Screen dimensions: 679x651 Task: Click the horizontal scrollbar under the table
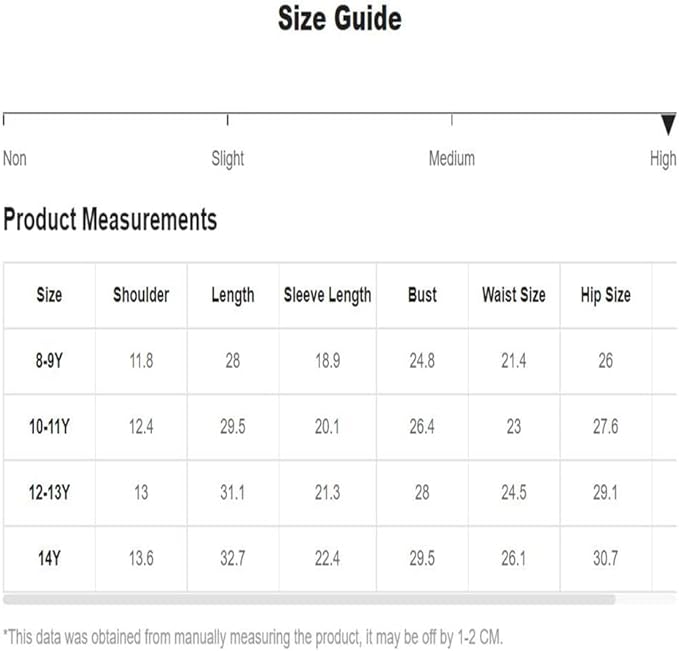(309, 599)
